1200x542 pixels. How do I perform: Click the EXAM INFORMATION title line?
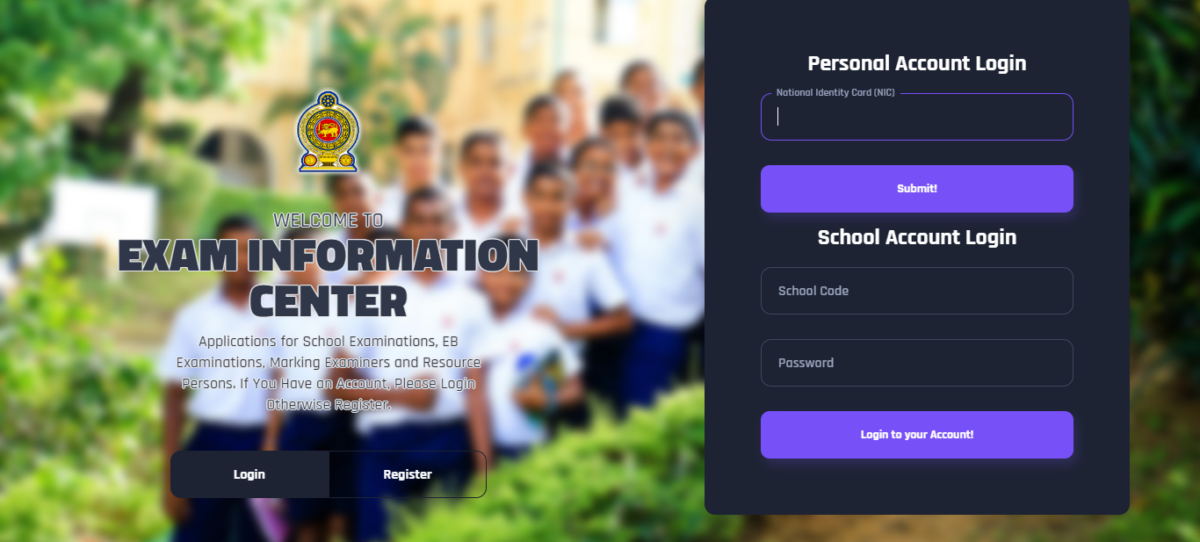pyautogui.click(x=328, y=256)
